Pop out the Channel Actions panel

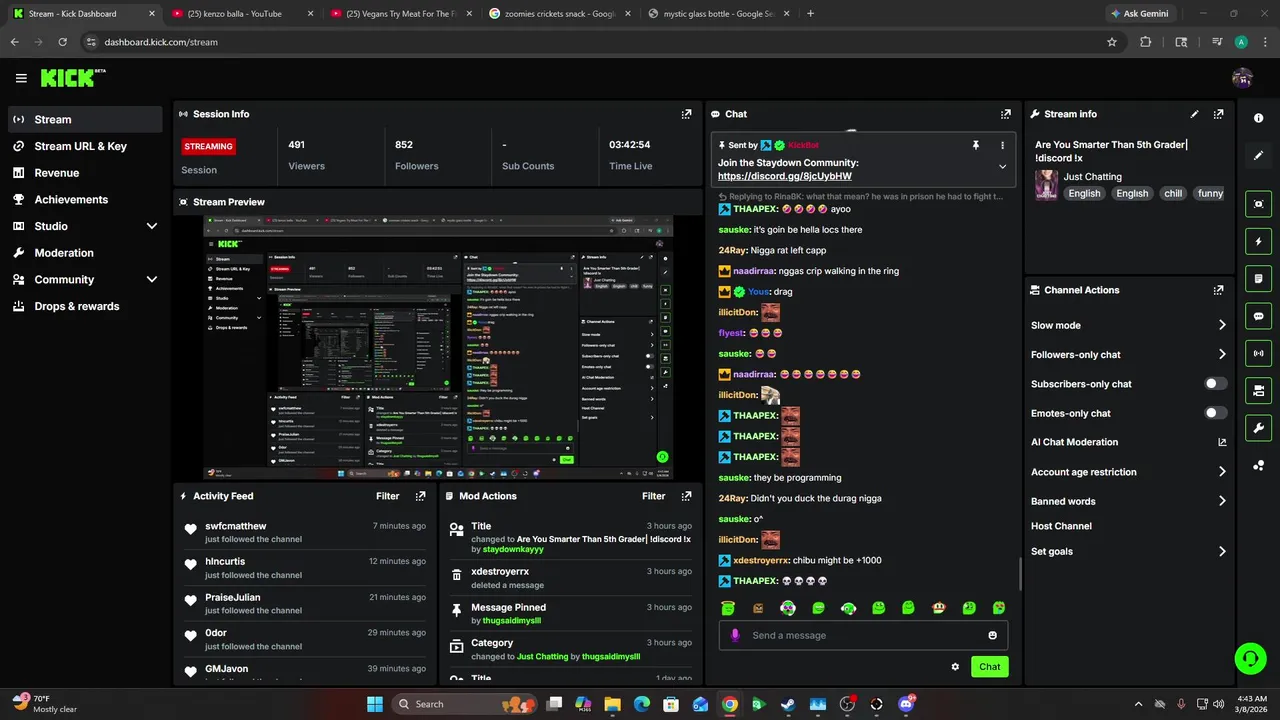[1218, 290]
